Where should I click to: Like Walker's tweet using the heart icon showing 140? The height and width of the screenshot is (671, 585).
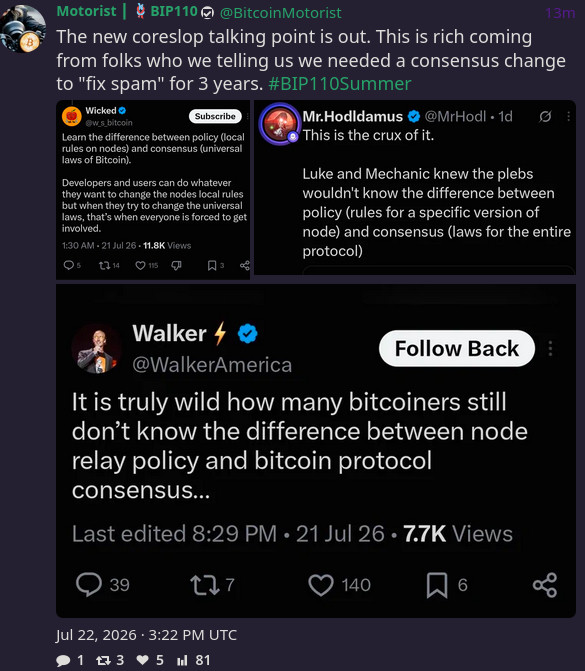click(321, 585)
